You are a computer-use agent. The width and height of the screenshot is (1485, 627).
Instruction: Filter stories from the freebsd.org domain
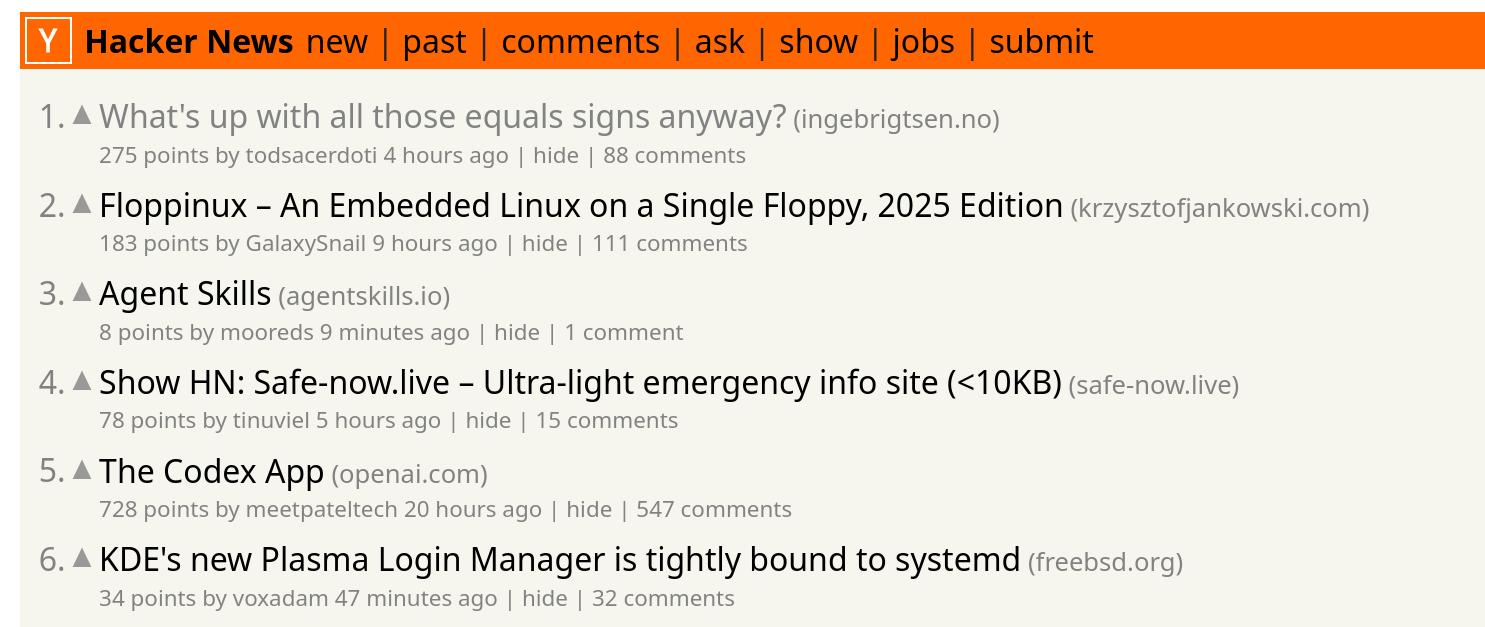point(1105,562)
